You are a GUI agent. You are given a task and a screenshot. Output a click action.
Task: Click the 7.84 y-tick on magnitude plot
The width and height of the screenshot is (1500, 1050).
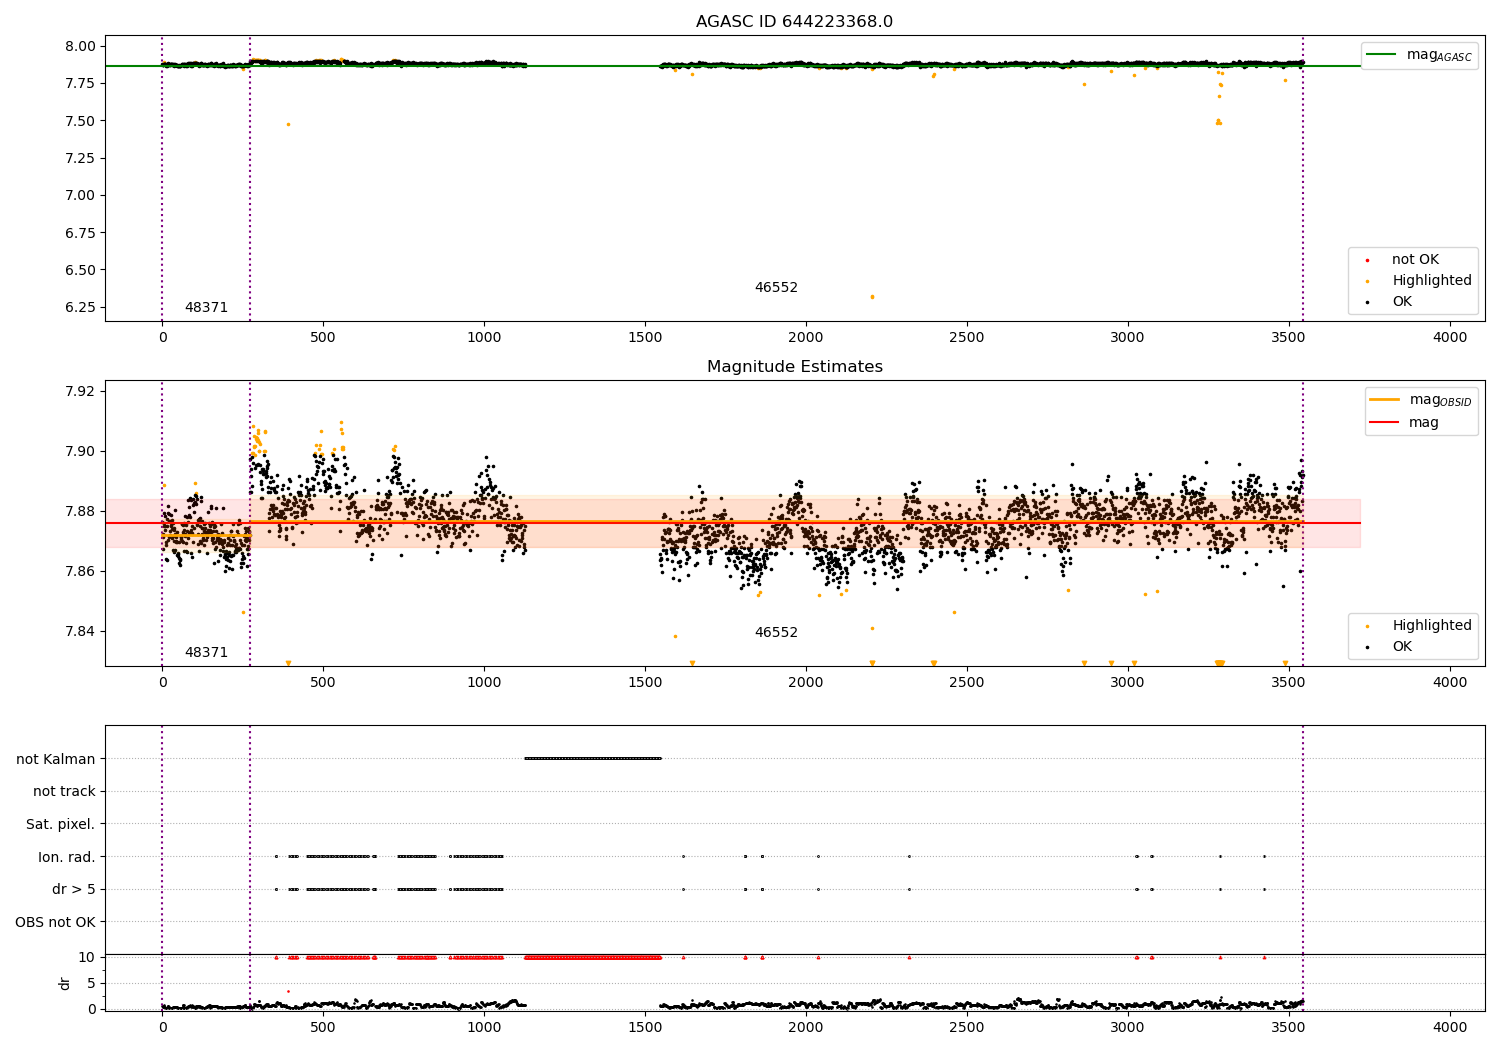click(81, 631)
